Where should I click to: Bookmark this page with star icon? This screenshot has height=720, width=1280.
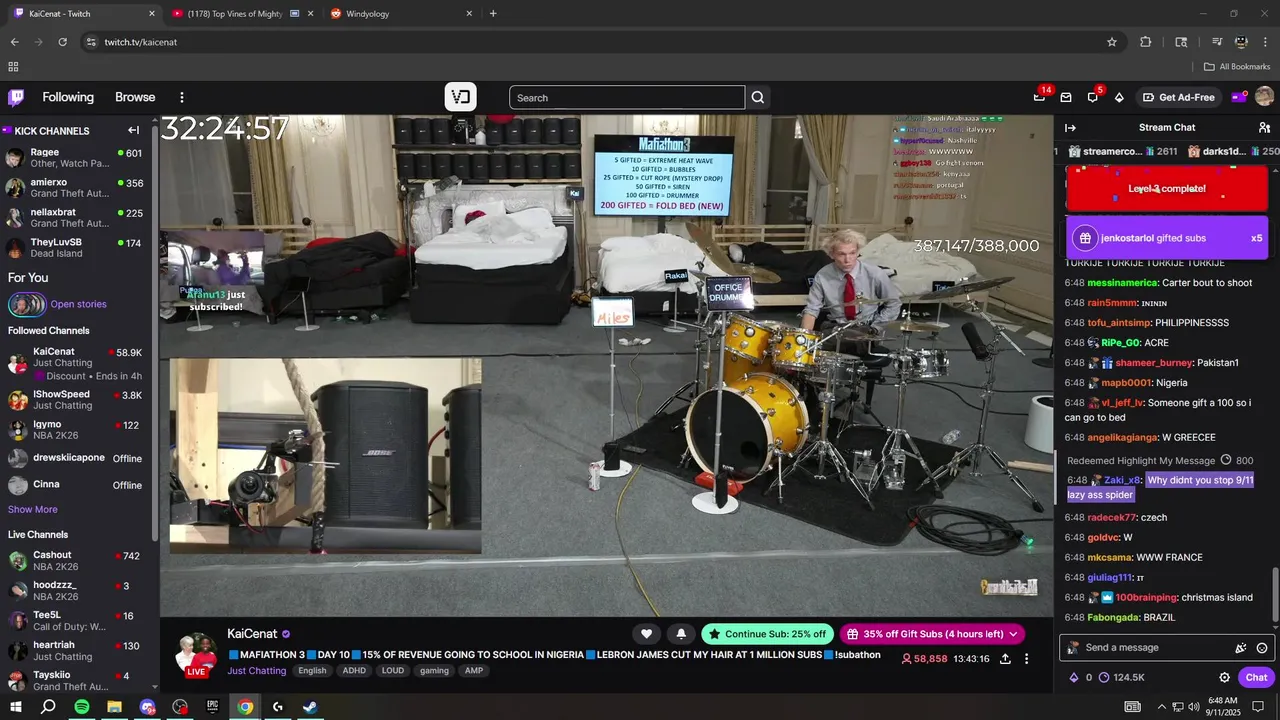[x=1112, y=42]
